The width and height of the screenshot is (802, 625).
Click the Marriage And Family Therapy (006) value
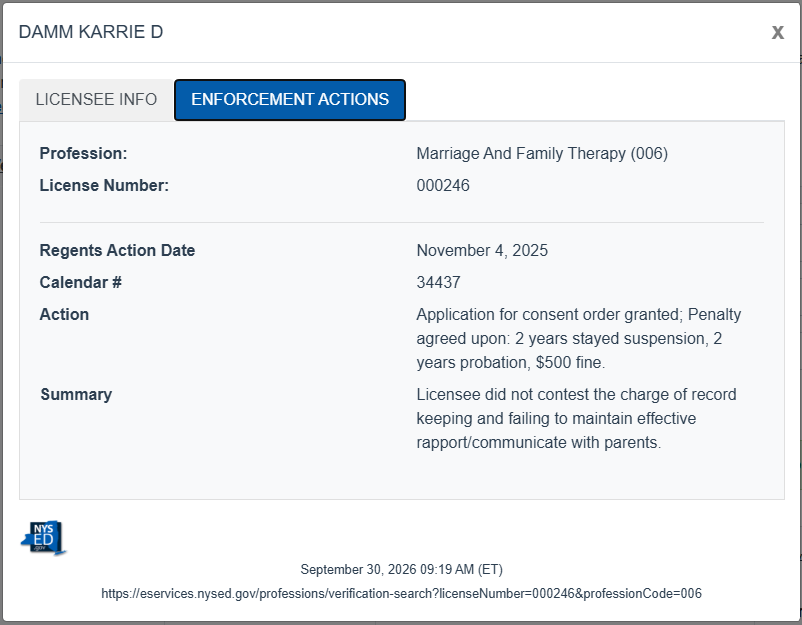coord(542,153)
